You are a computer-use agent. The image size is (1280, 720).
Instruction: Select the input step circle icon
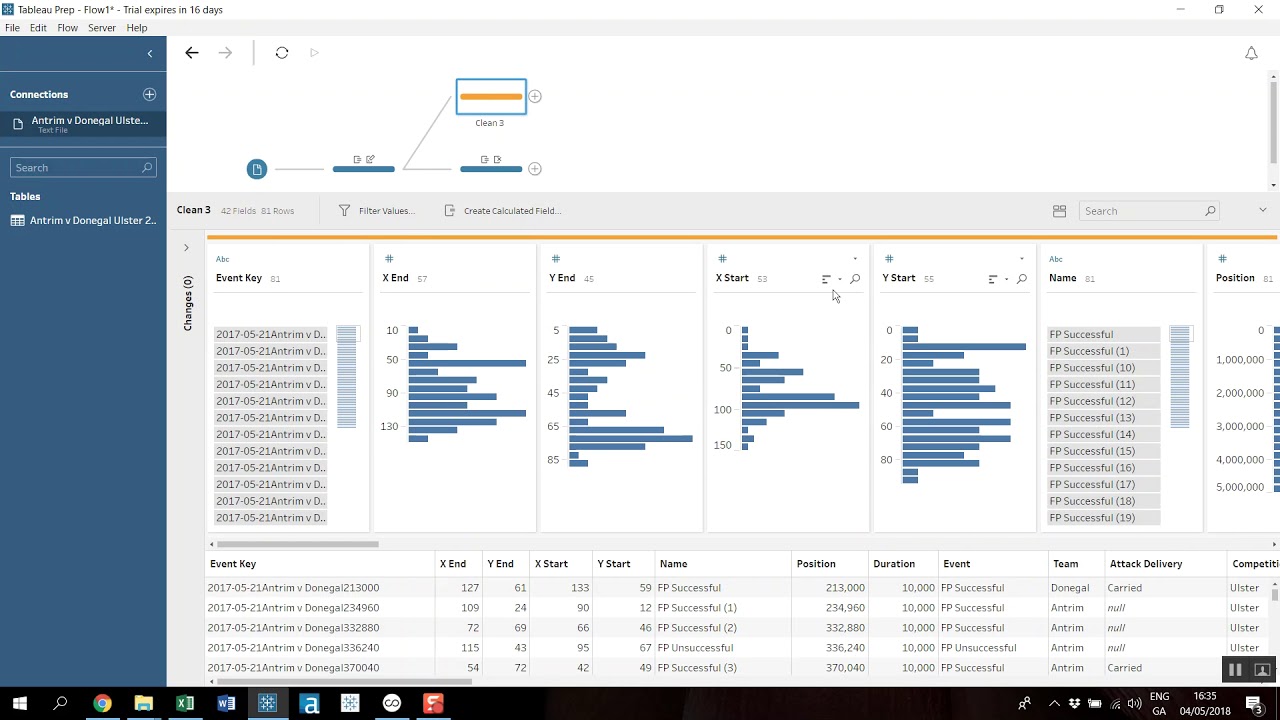coord(257,169)
